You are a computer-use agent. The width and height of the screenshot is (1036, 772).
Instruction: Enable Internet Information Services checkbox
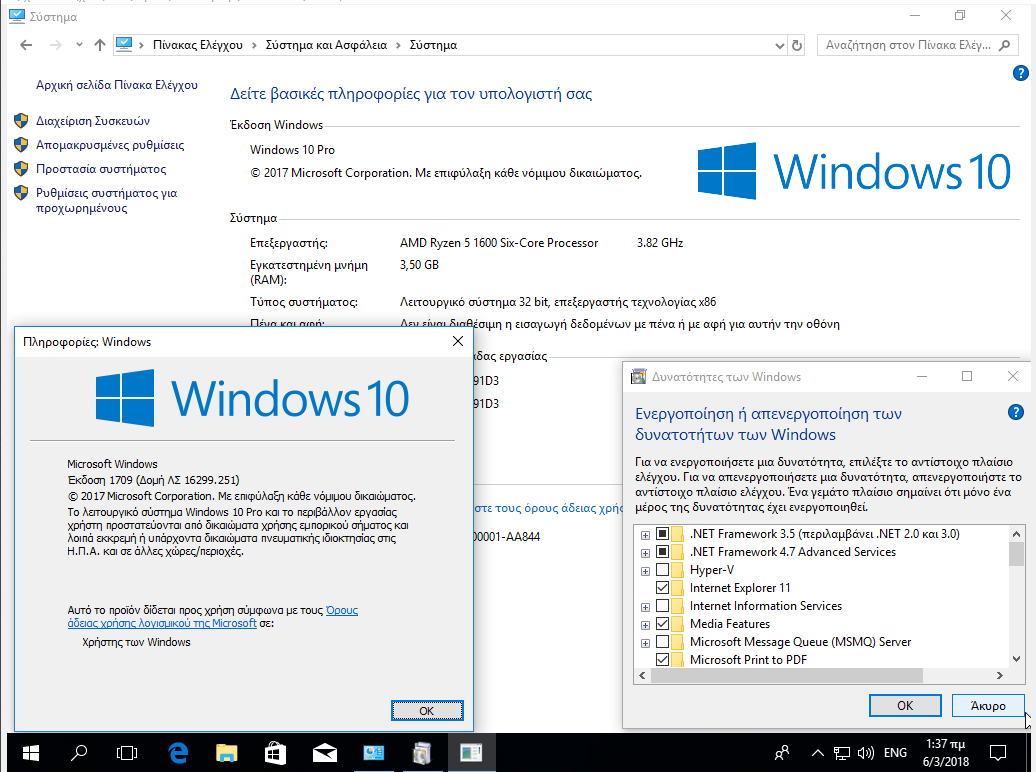[x=662, y=605]
